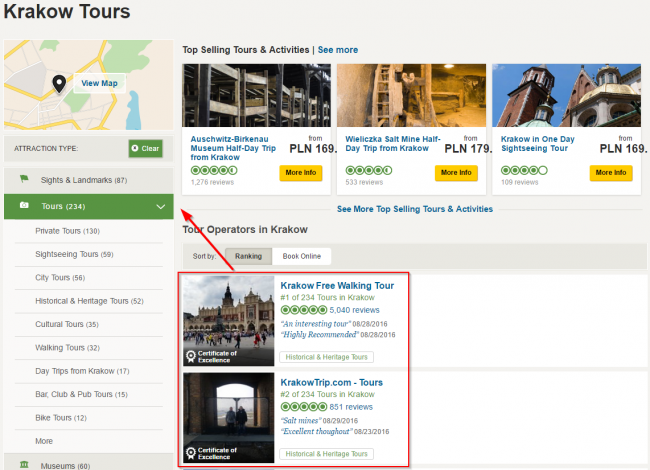Click the Clear button x icon

coord(135,148)
